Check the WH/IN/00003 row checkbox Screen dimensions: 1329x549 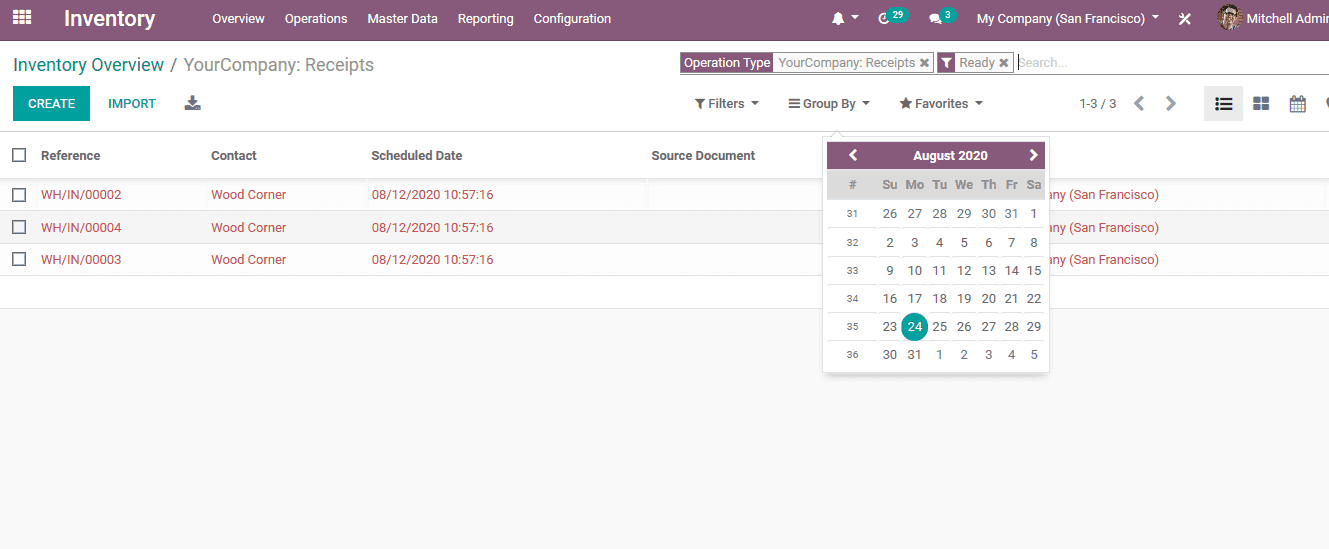tap(19, 259)
